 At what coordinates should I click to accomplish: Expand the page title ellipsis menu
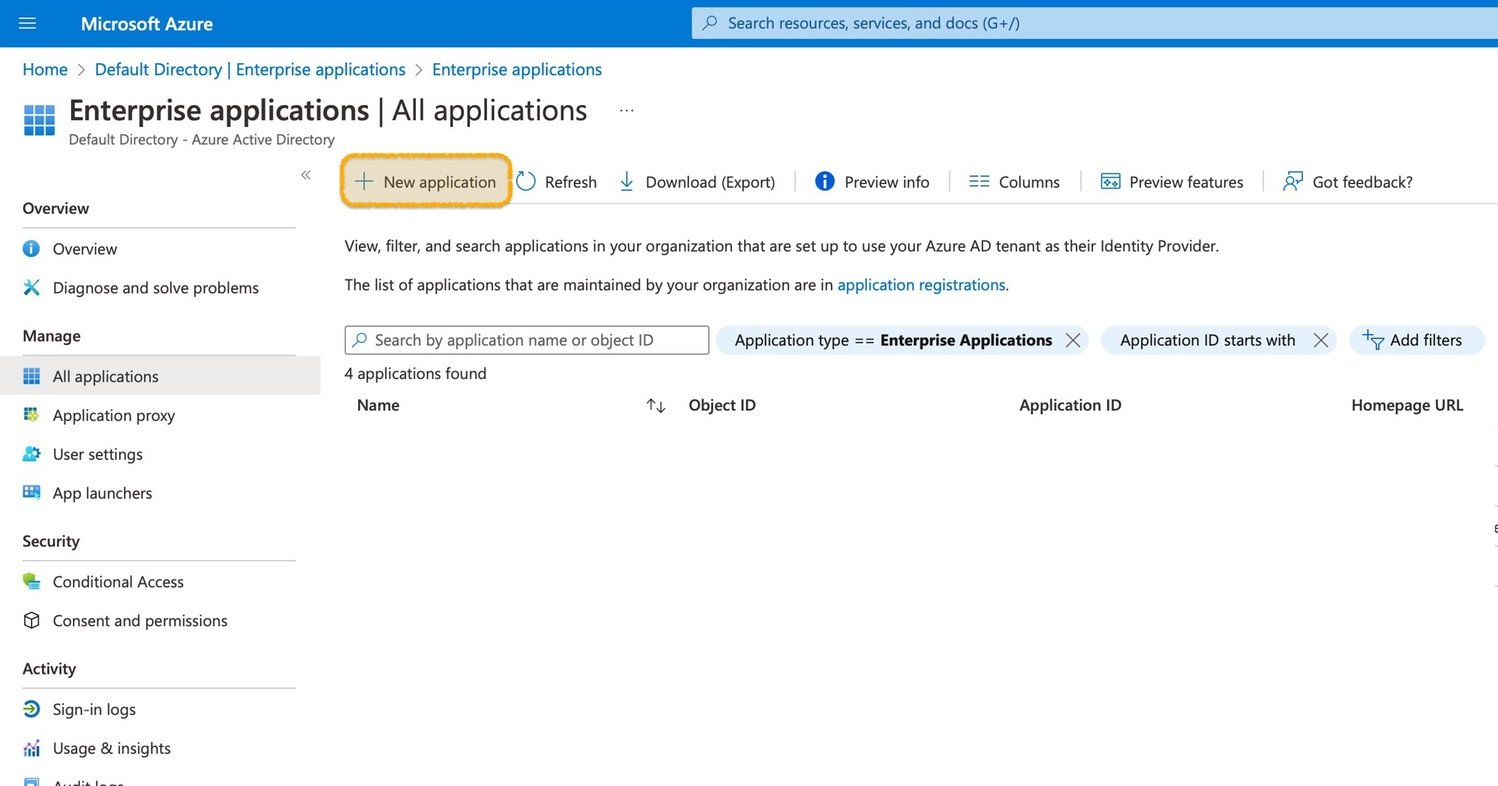pyautogui.click(x=627, y=110)
